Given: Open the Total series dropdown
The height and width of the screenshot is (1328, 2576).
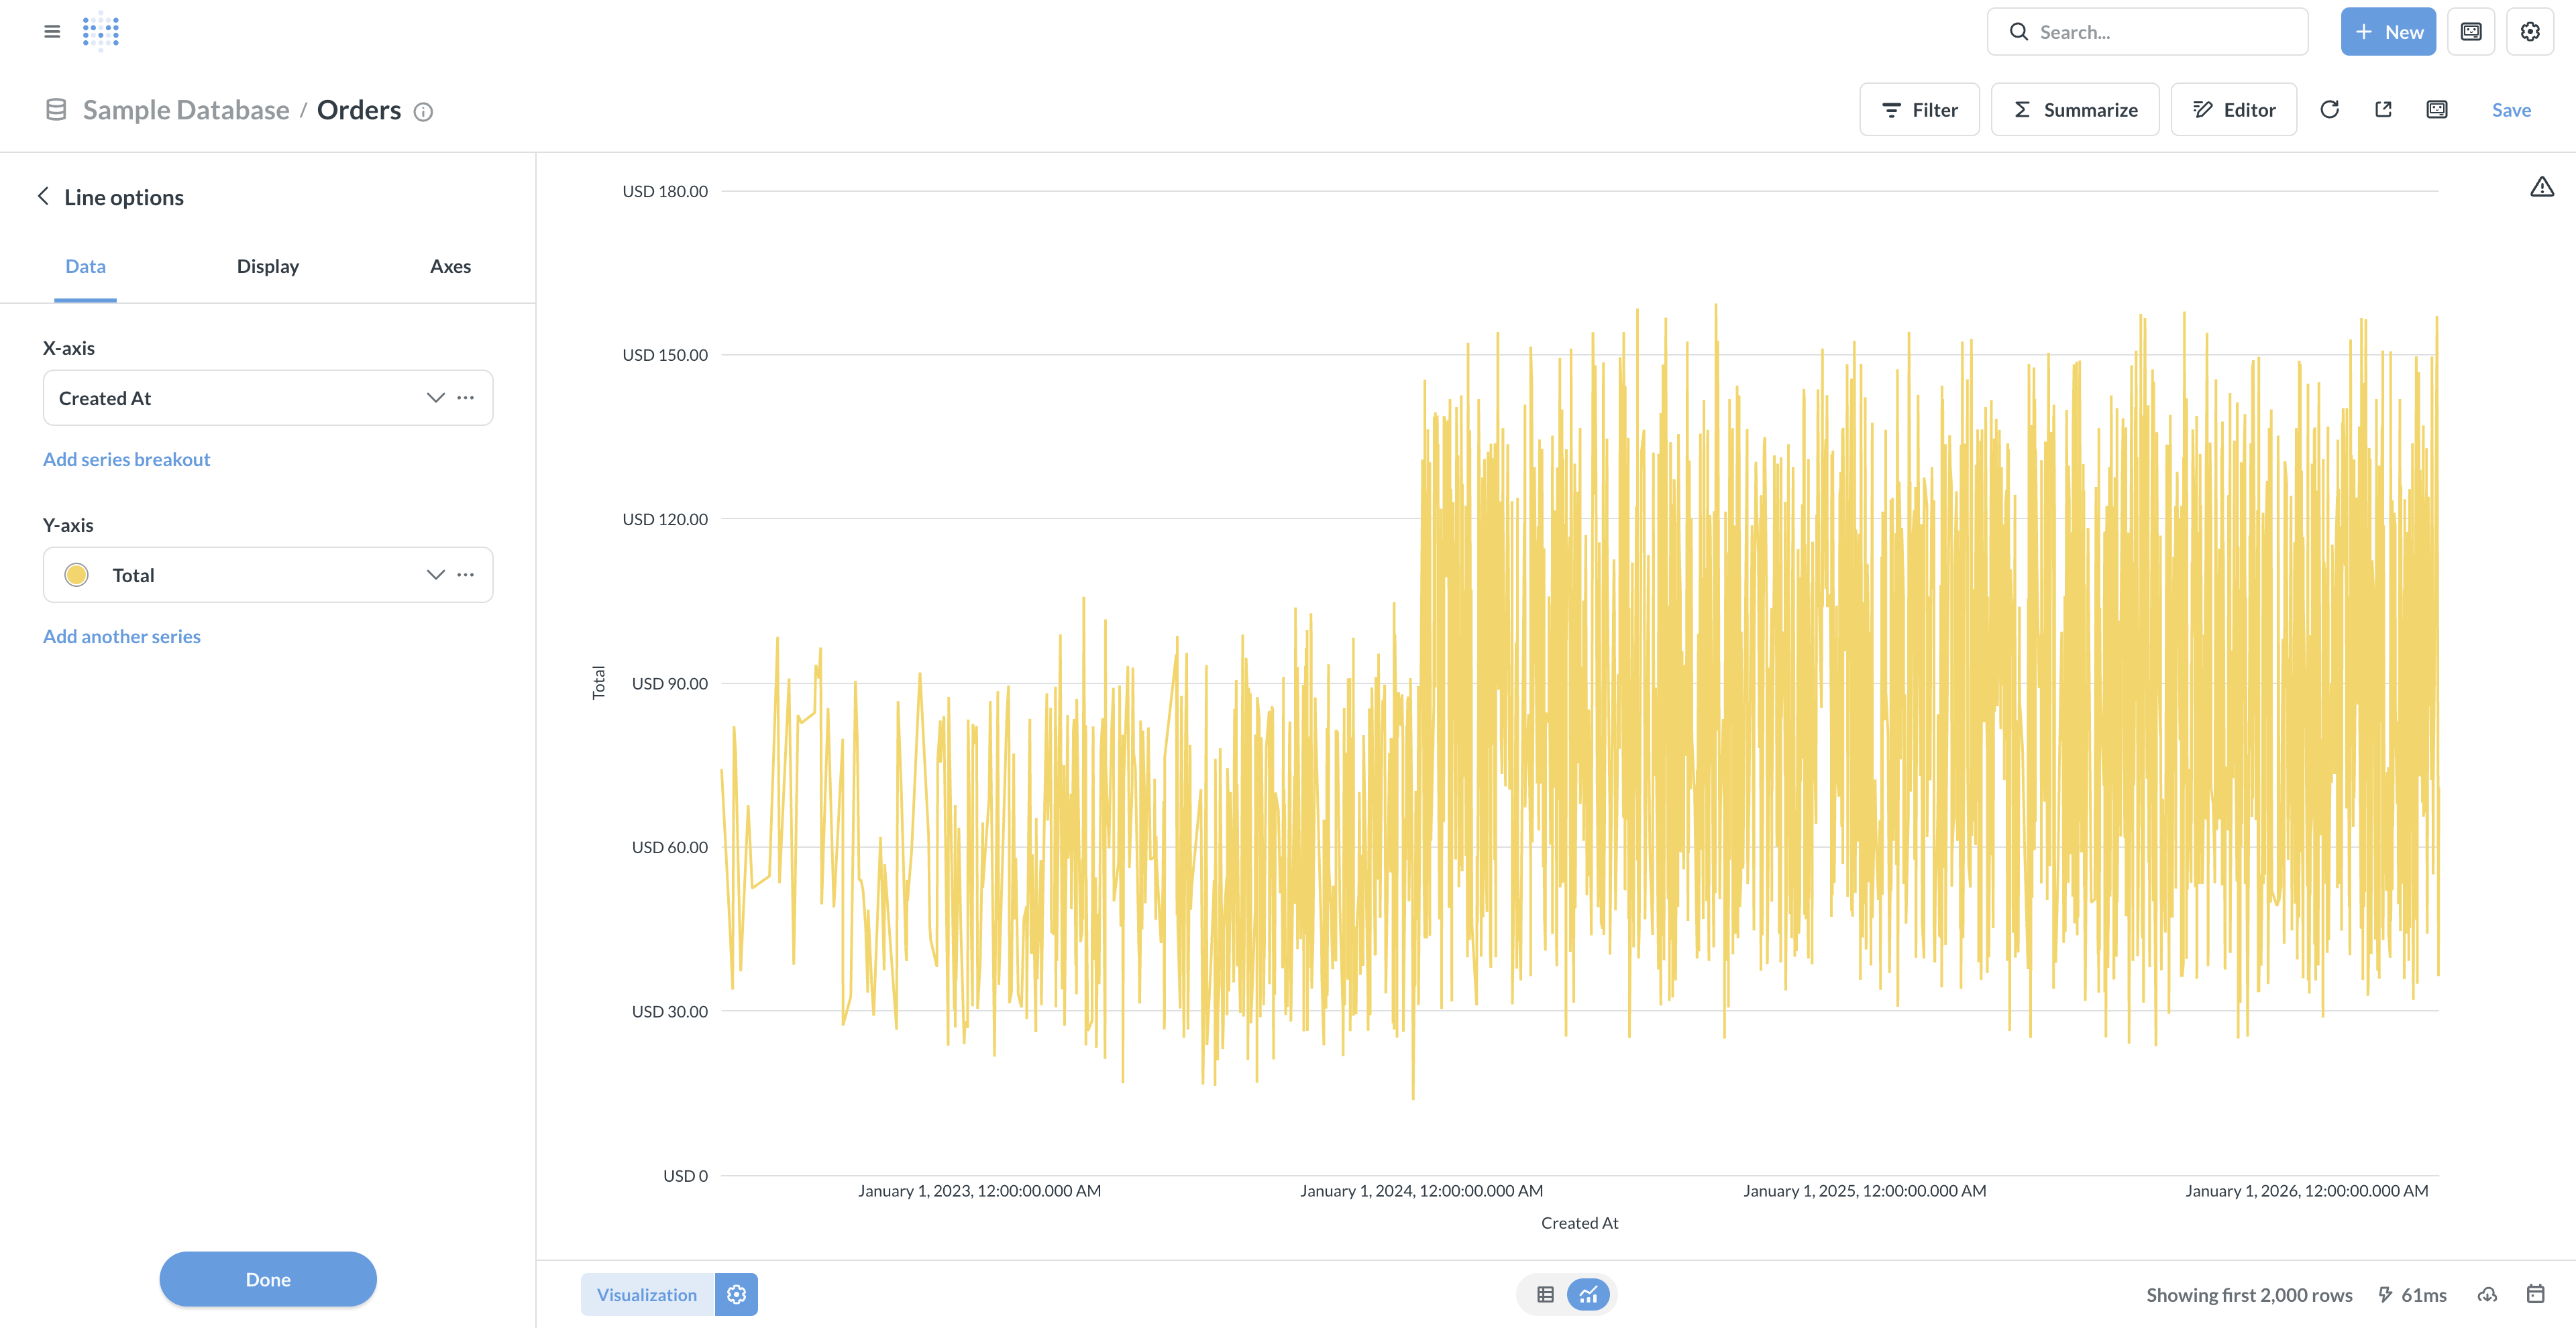Looking at the screenshot, I should pos(435,574).
